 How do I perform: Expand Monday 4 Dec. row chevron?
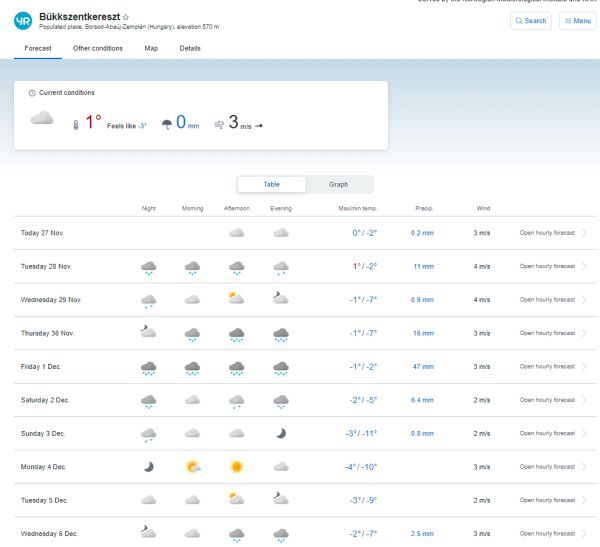584,467
